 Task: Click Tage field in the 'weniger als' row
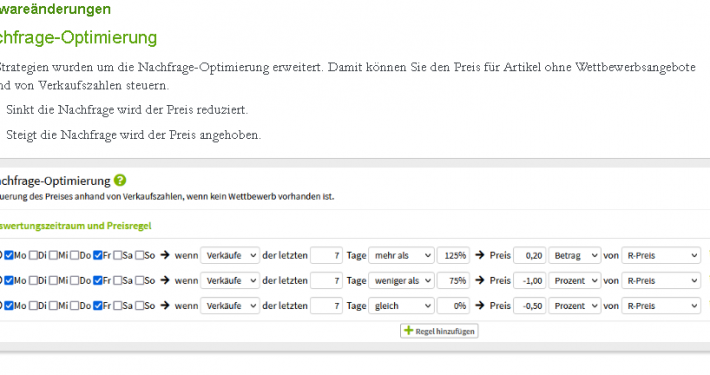point(326,281)
